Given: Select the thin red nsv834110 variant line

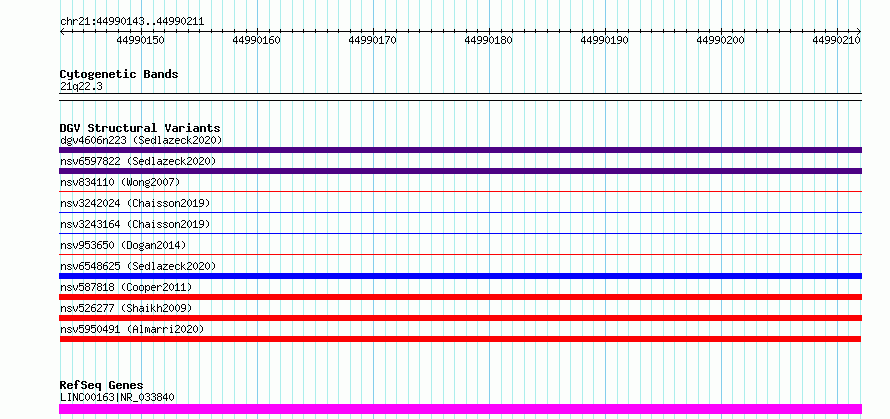Looking at the screenshot, I should click(460, 192).
